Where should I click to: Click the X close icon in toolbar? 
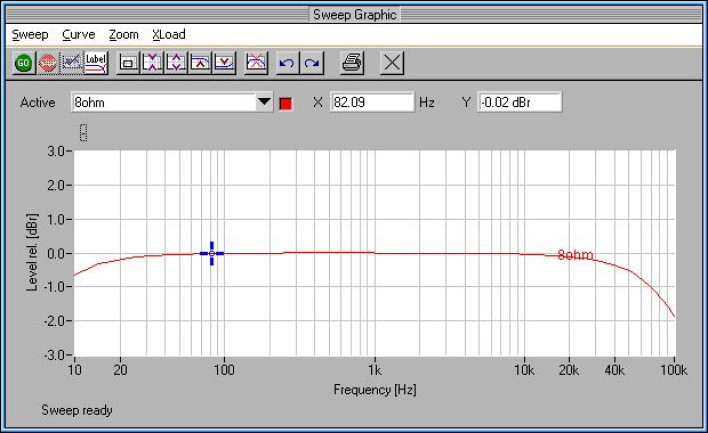[x=392, y=63]
